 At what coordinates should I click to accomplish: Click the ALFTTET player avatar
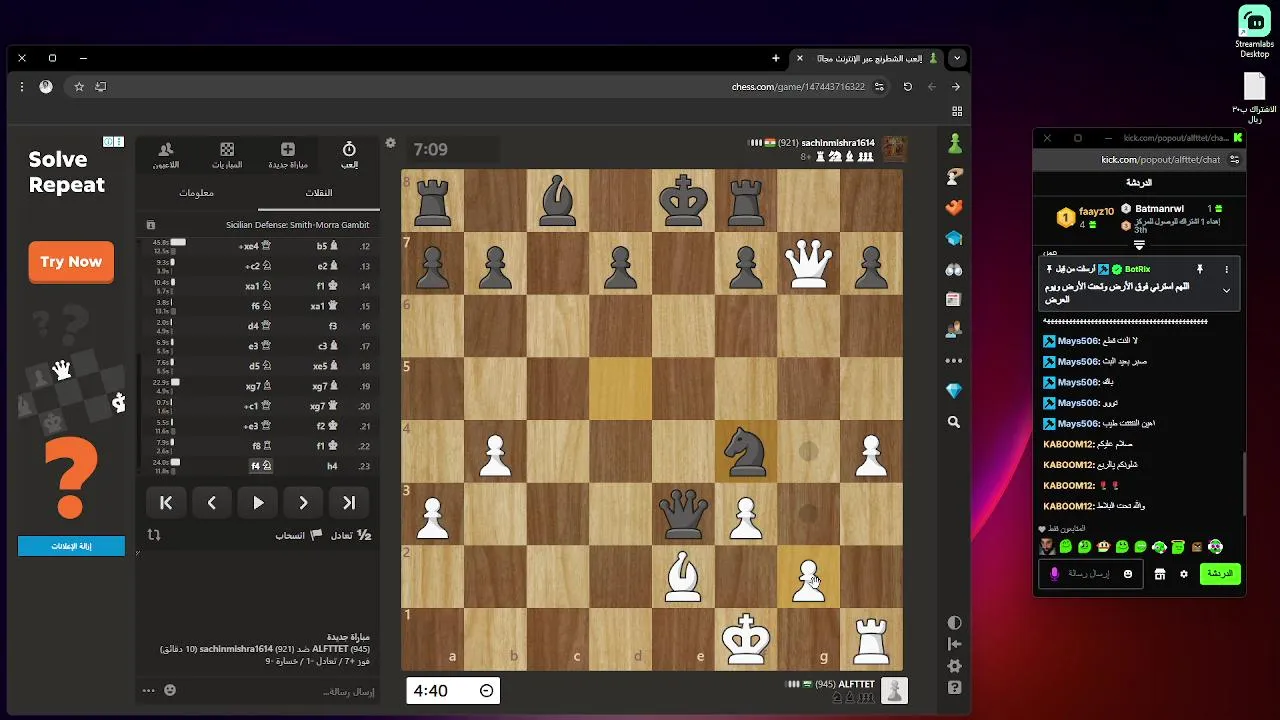[895, 690]
